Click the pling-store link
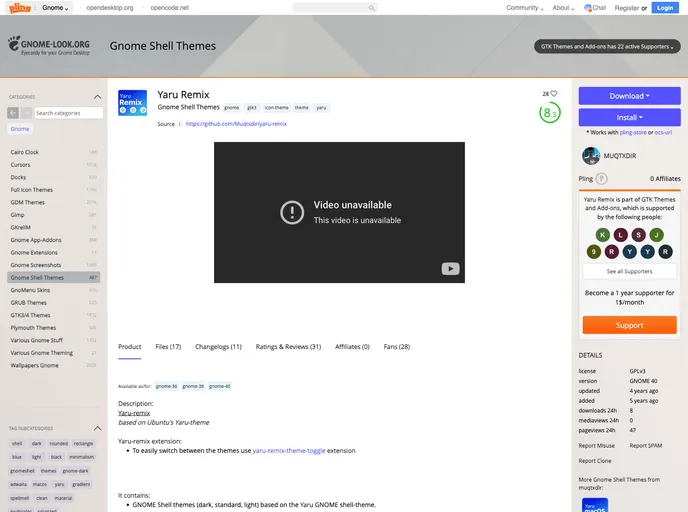This screenshot has width=688, height=512. (x=633, y=132)
